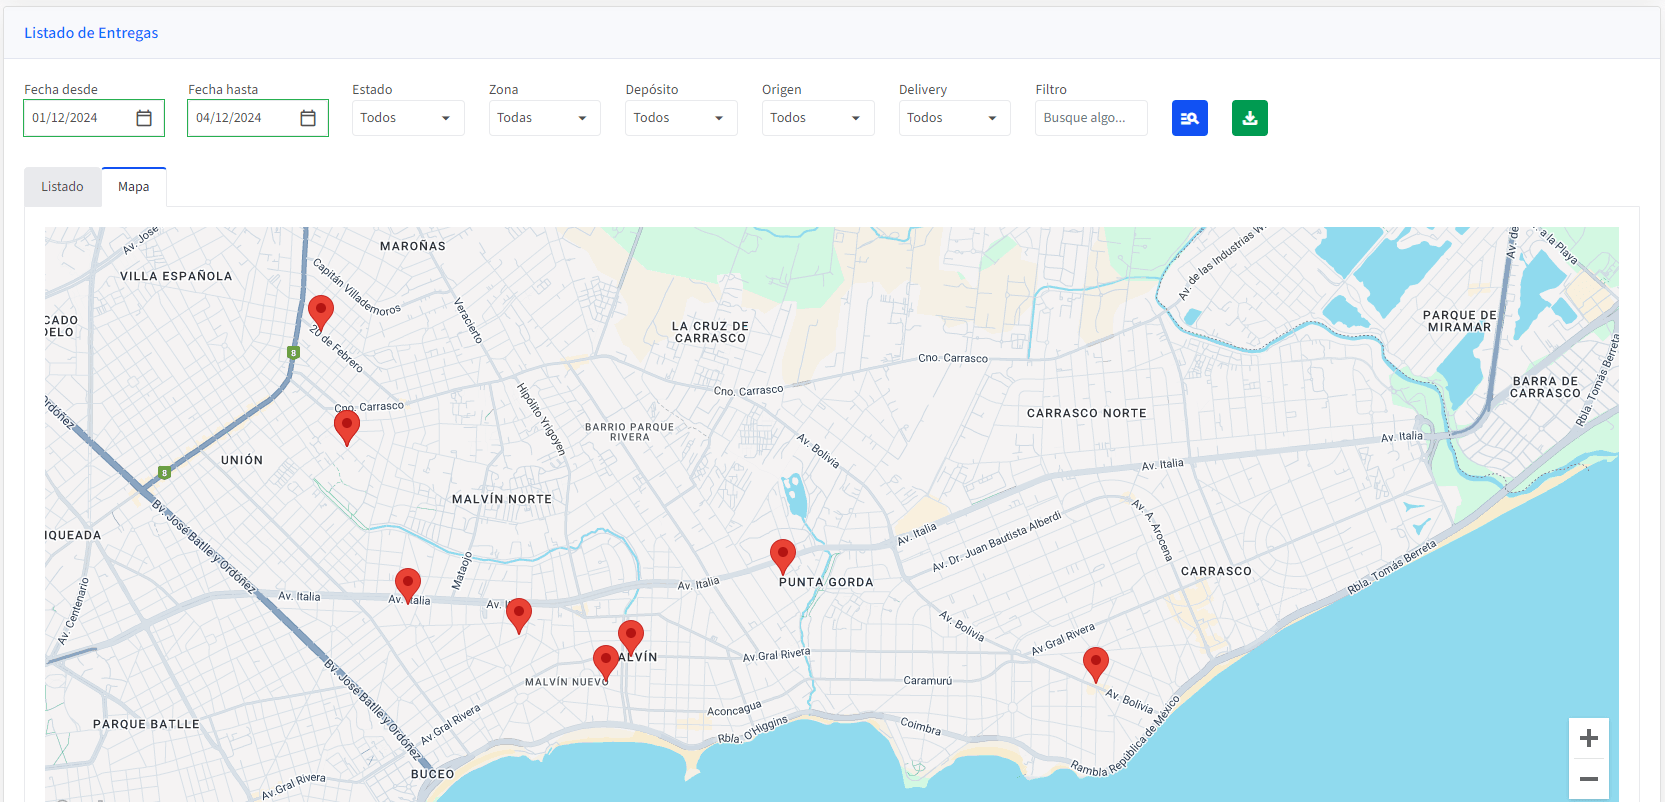Click the map marker near Punta Gorda
The width and height of the screenshot is (1665, 802).
point(782,554)
